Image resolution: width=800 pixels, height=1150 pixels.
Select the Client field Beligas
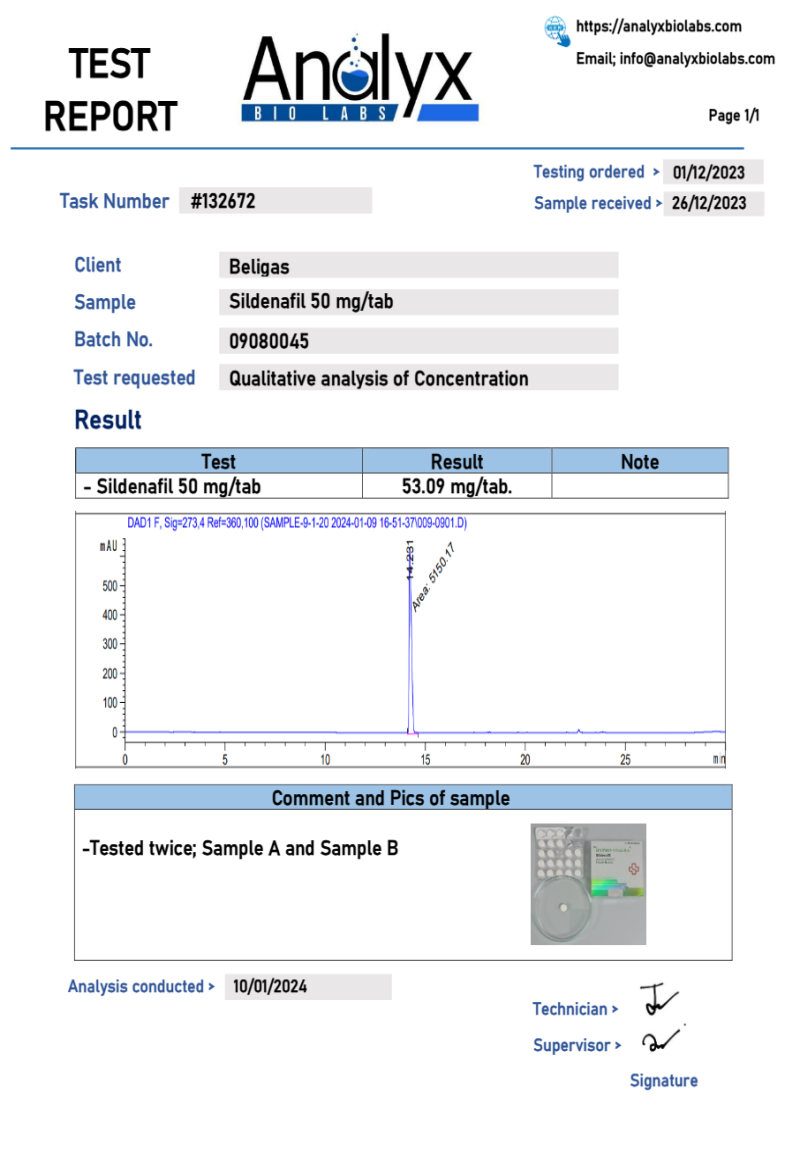click(x=417, y=266)
